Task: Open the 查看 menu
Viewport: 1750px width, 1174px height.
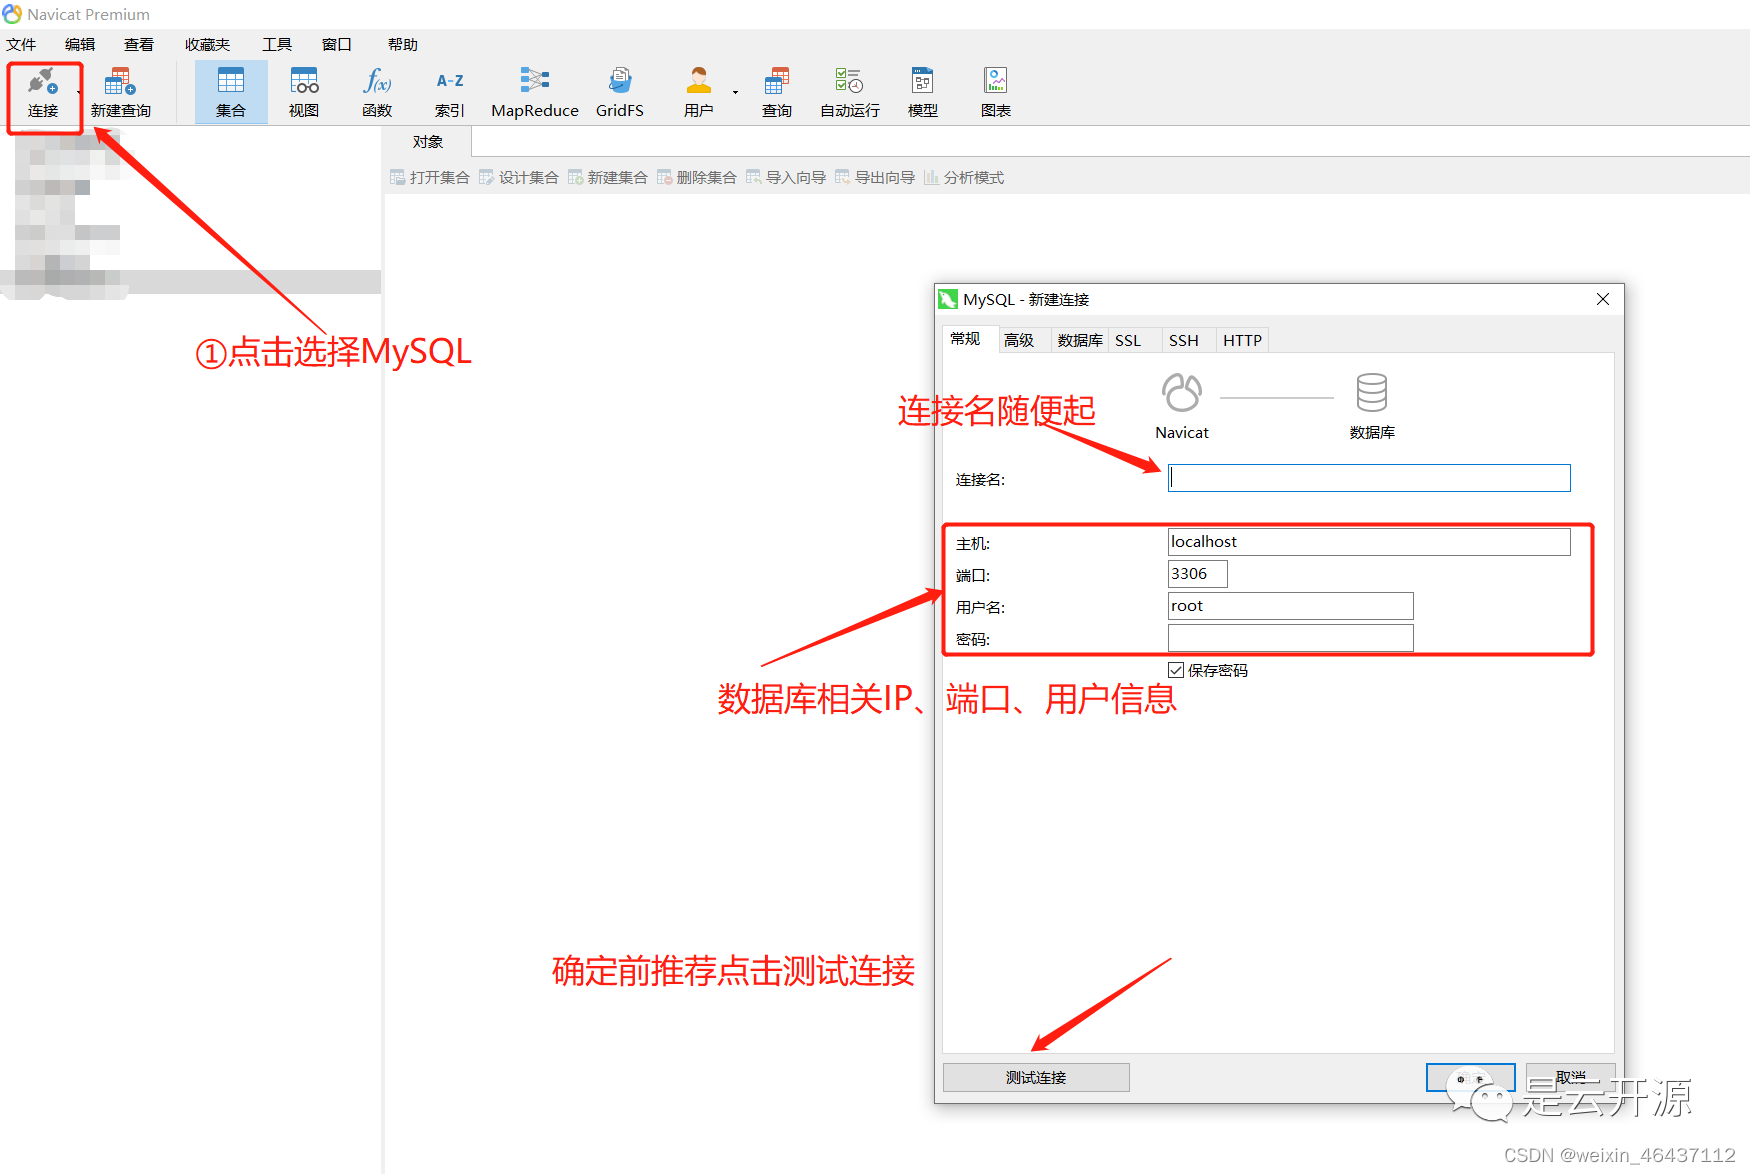Action: click(139, 44)
